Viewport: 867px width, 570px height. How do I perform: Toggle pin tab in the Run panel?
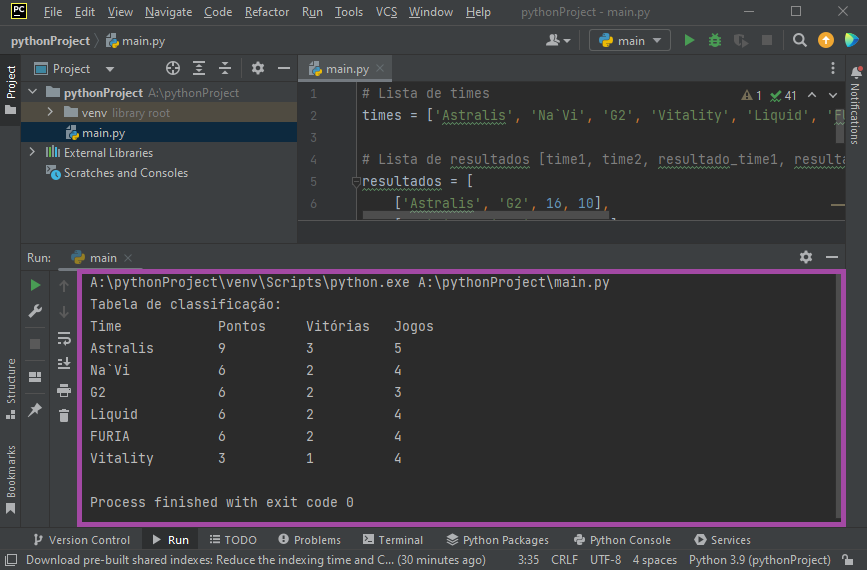coord(35,410)
